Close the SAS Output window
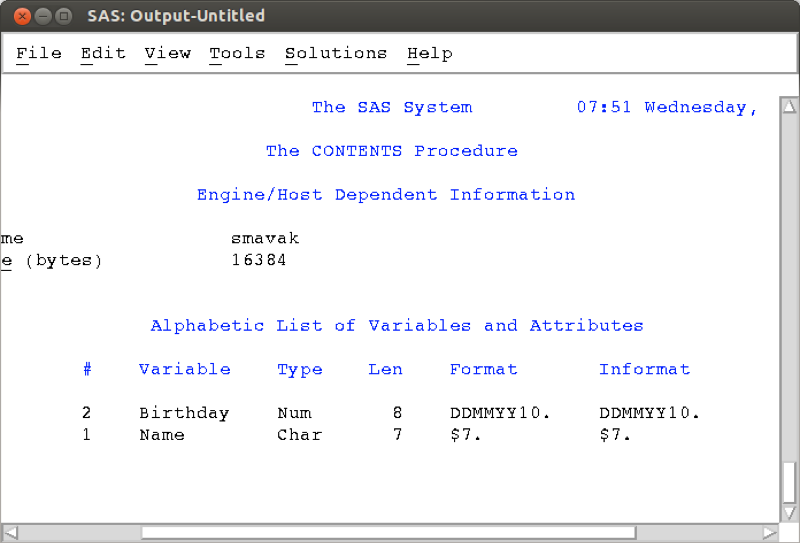The height and width of the screenshot is (543, 800). [x=22, y=16]
